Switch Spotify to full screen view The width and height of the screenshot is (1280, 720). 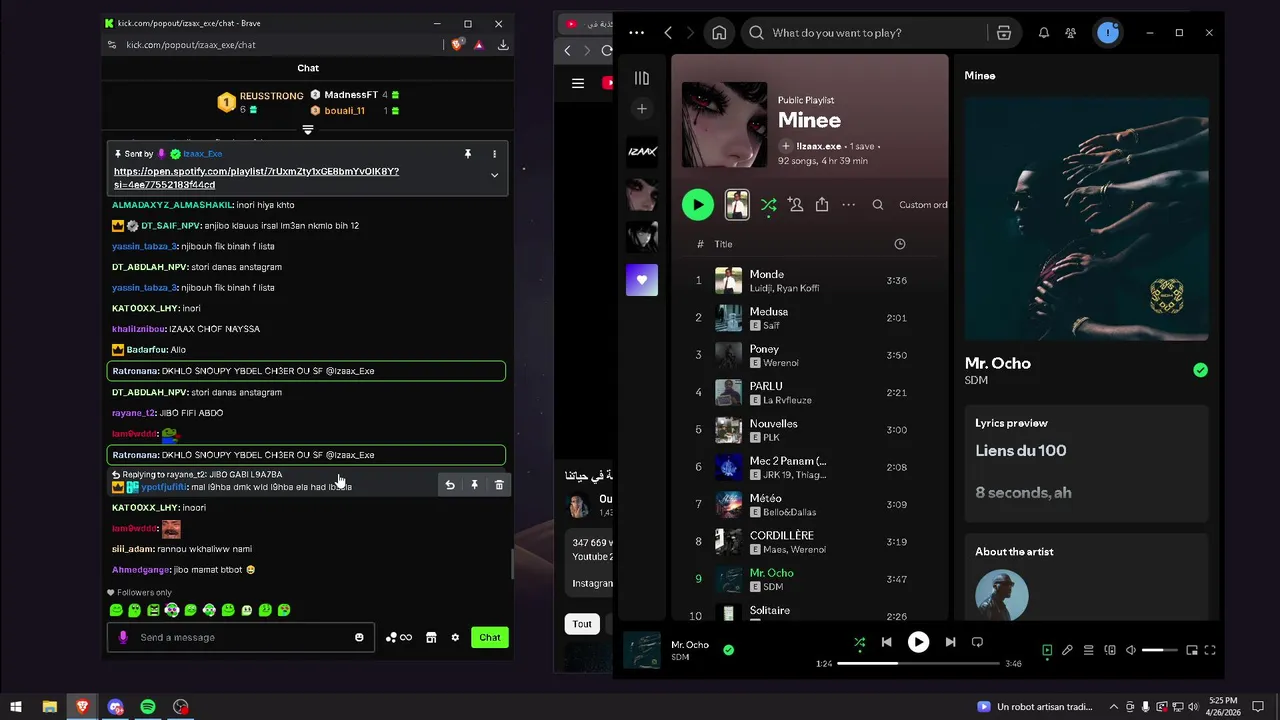(x=1210, y=650)
